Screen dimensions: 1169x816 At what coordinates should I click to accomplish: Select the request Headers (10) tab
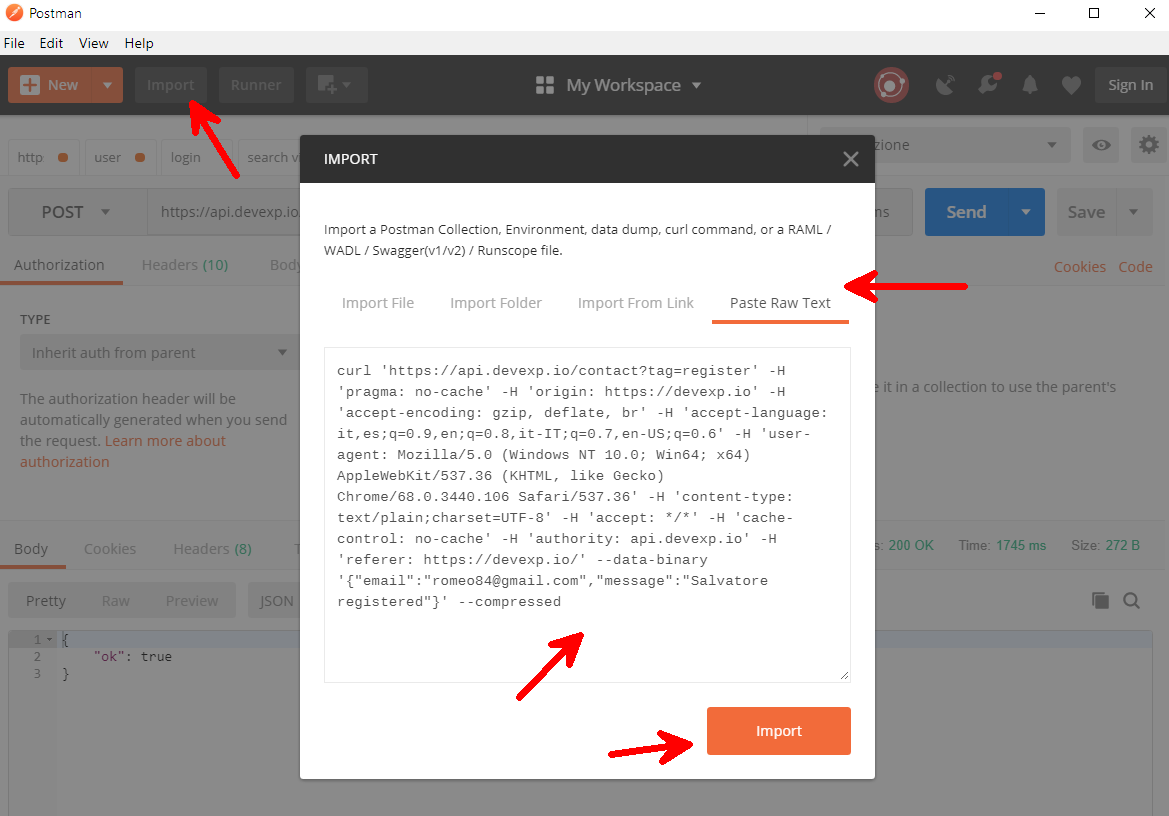pyautogui.click(x=185, y=265)
